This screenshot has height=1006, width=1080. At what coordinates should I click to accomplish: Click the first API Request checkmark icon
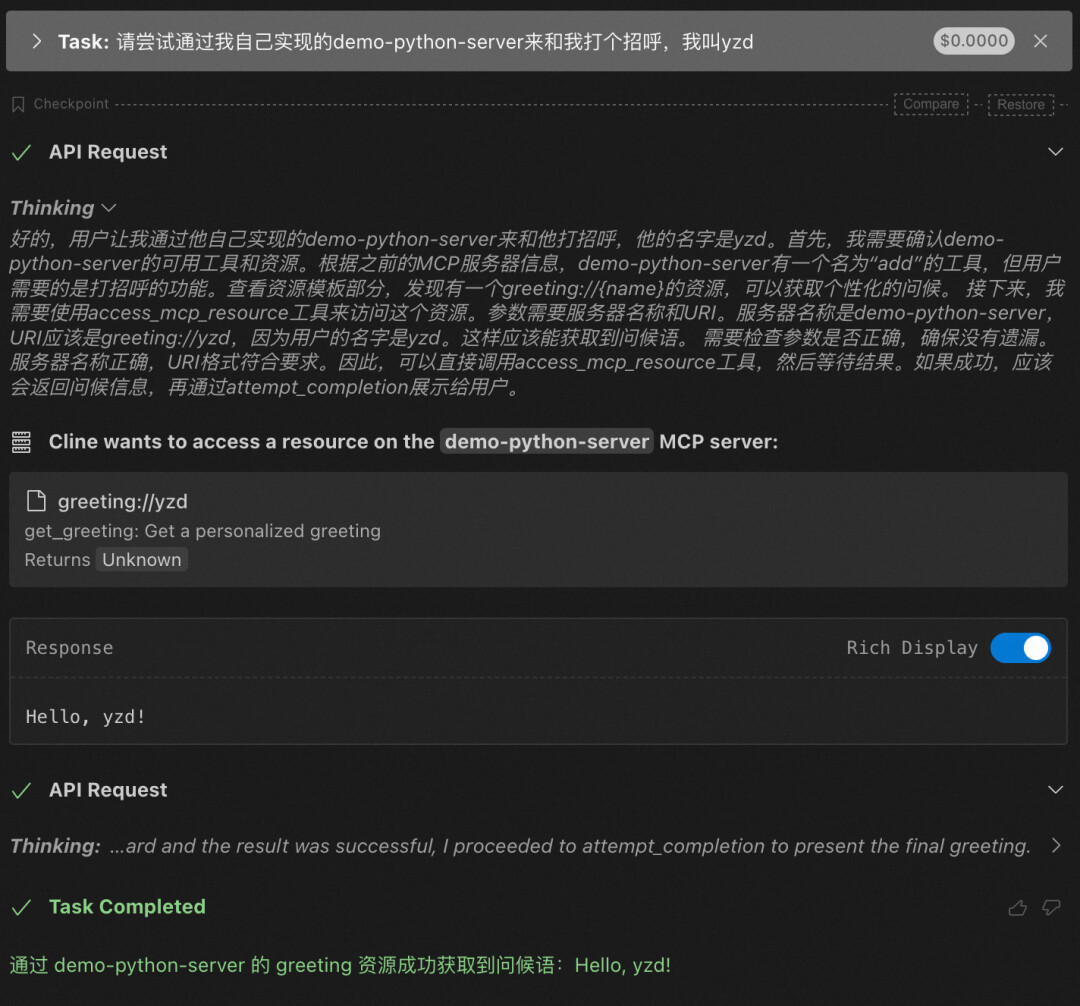pos(21,152)
